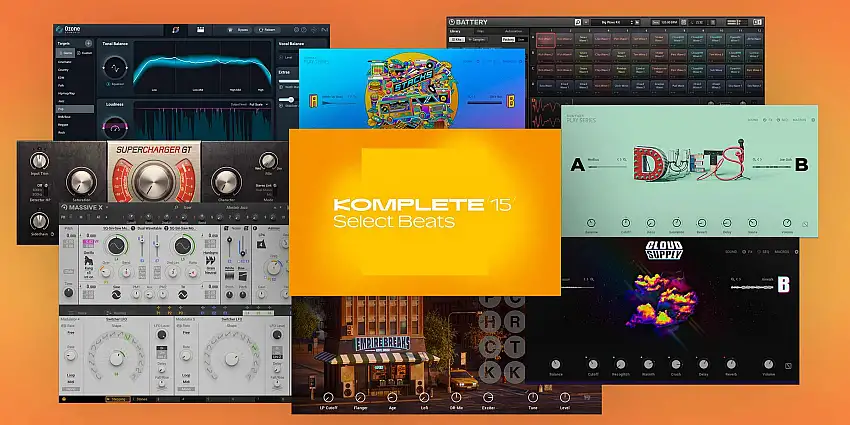Toggle the Equalizer power button in Ozone

(107, 84)
